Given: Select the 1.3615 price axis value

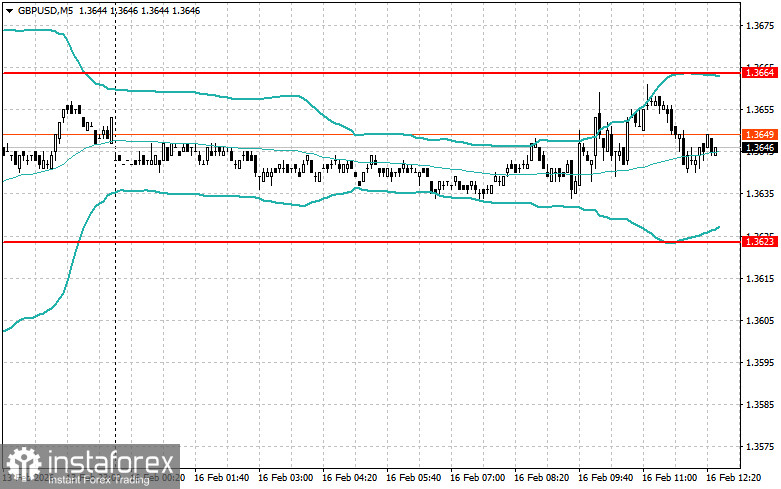Looking at the screenshot, I should click(x=760, y=278).
